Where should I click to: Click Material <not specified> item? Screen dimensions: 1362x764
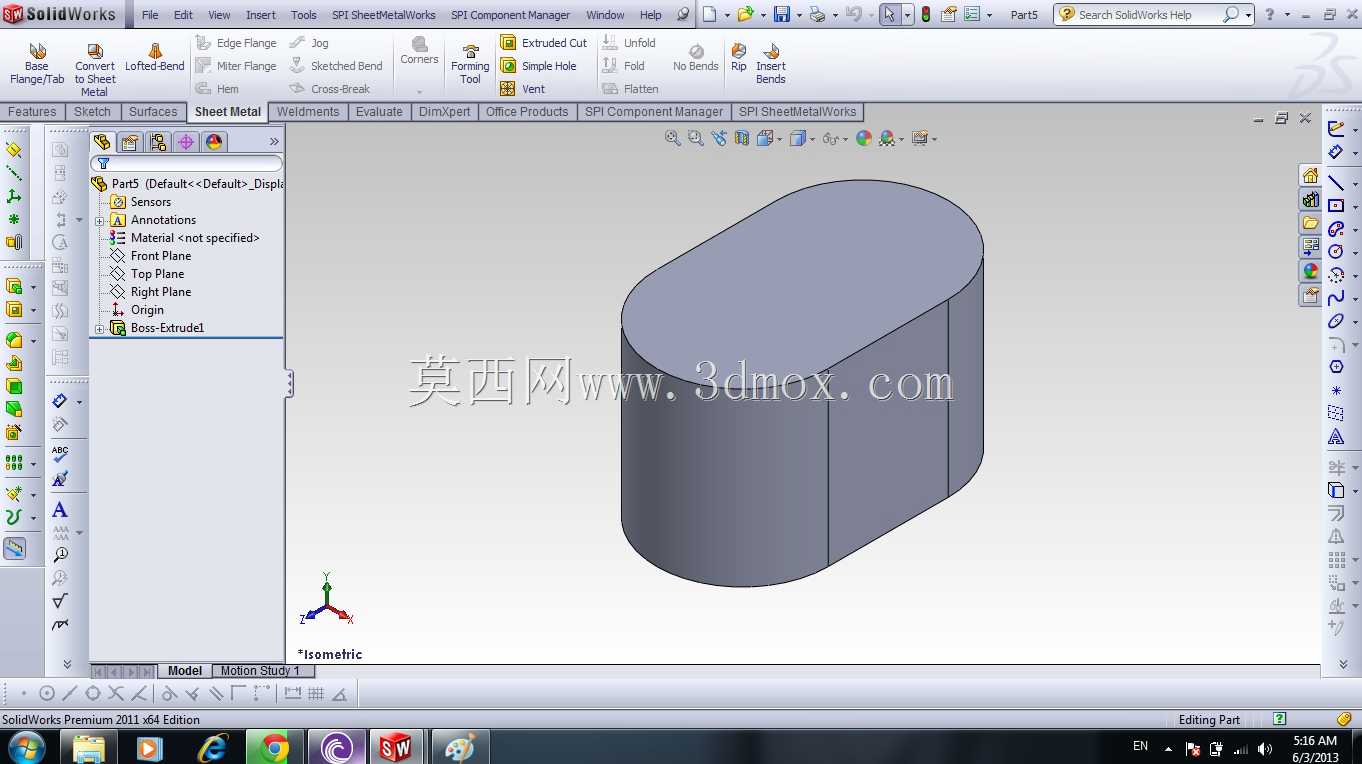[x=185, y=238]
